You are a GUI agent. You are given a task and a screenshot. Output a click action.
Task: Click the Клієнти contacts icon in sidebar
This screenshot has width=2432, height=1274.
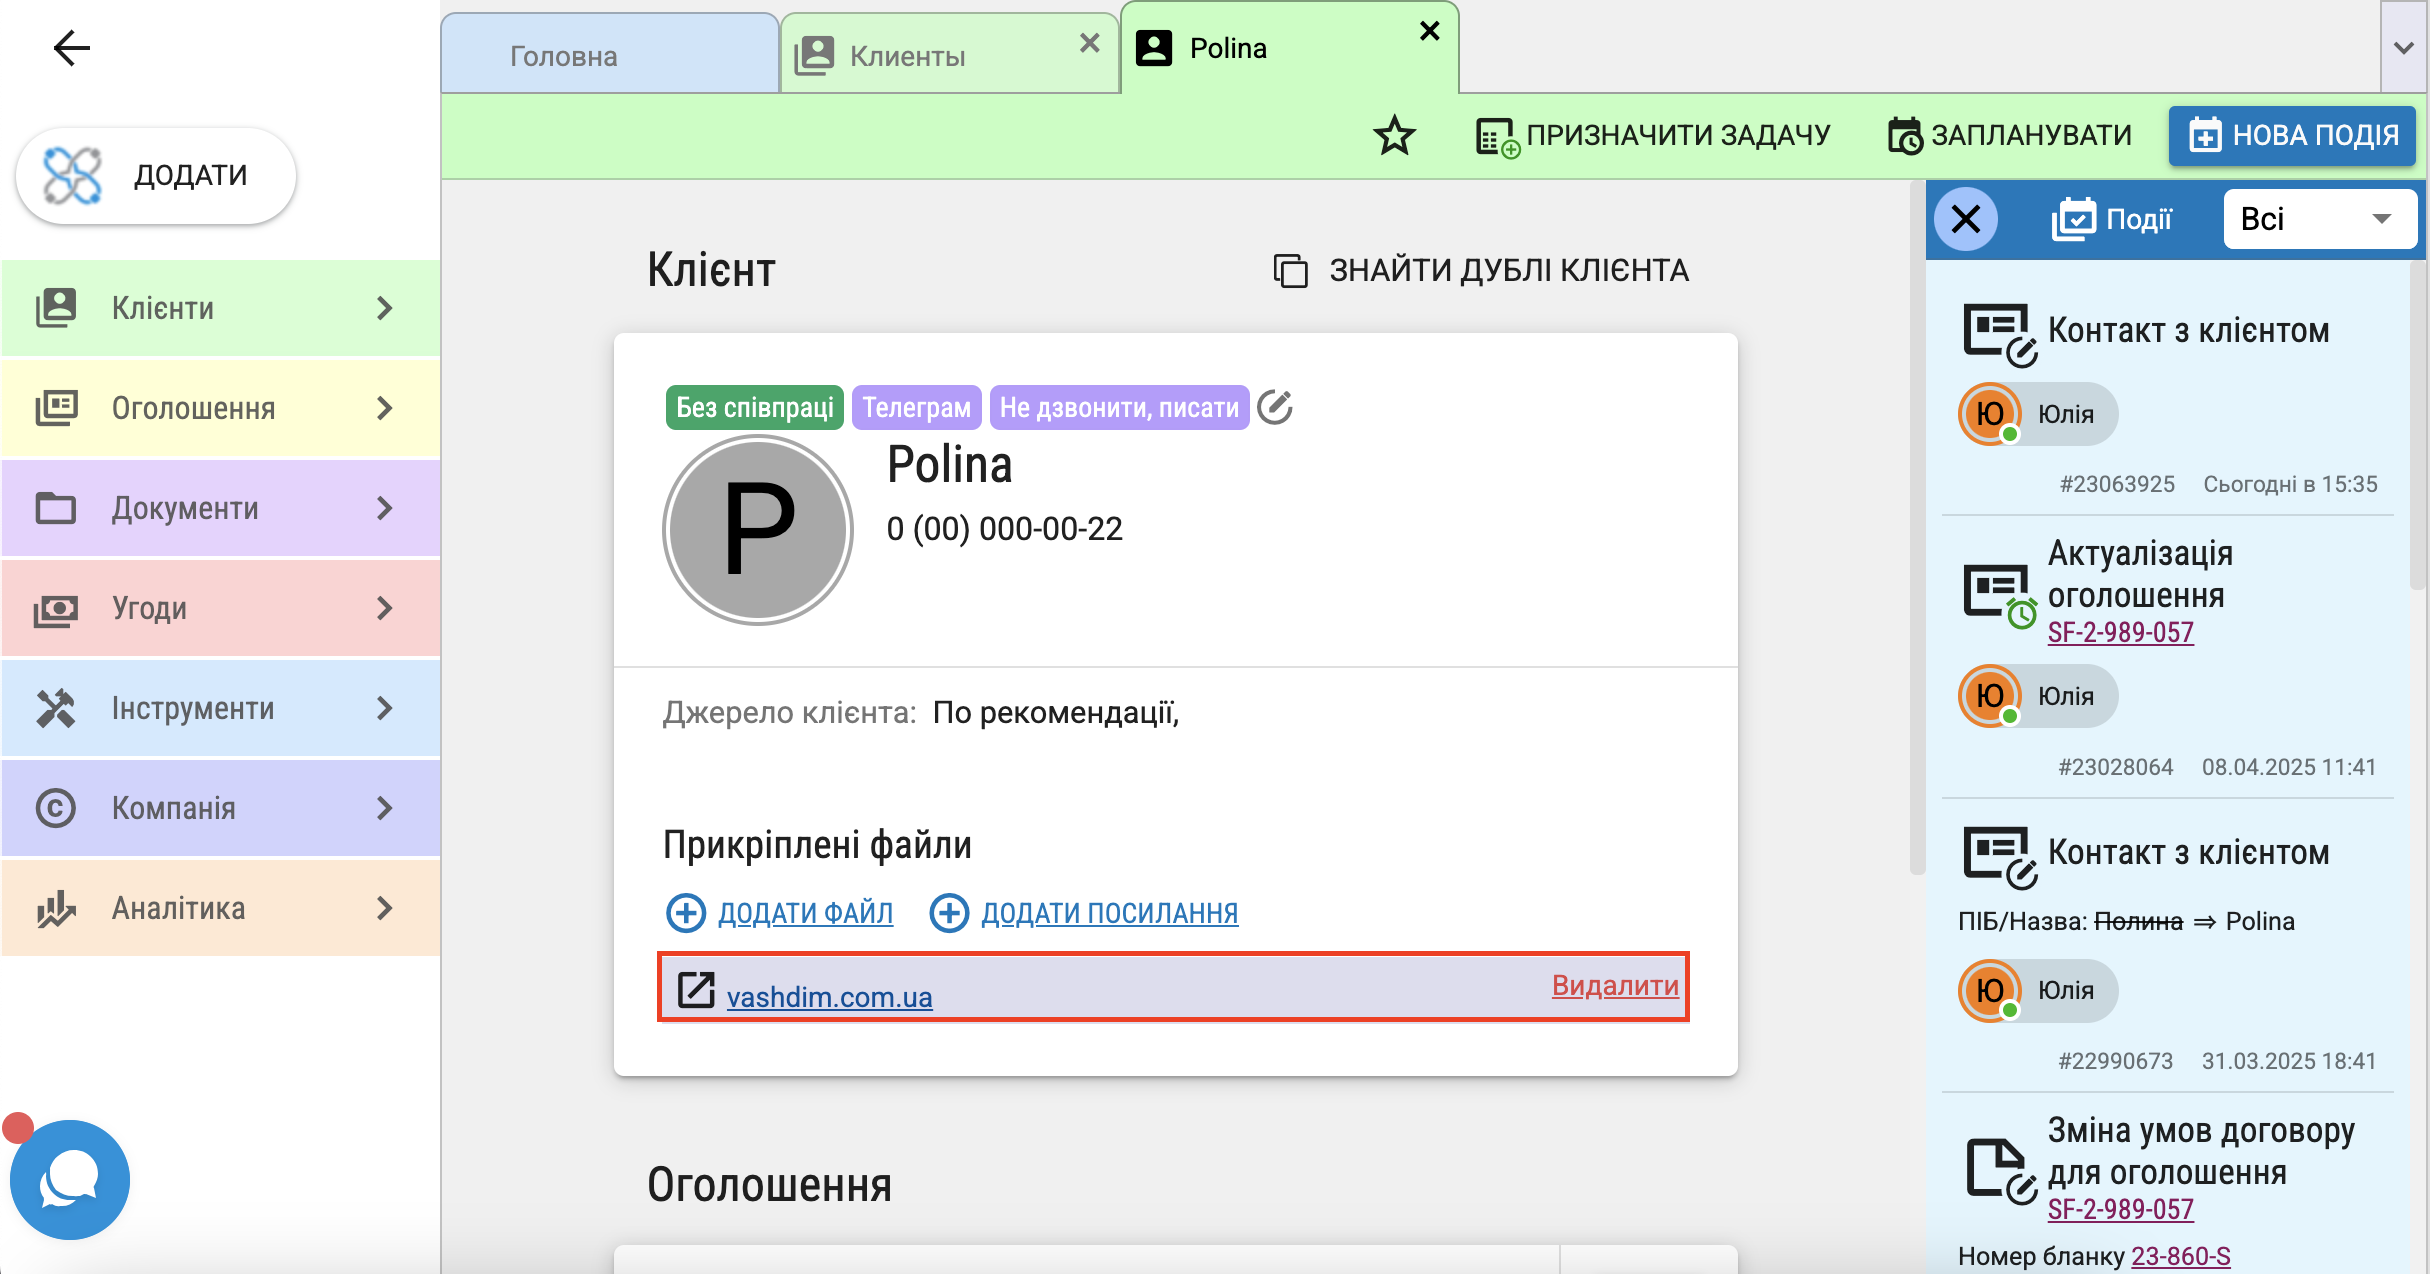click(56, 308)
